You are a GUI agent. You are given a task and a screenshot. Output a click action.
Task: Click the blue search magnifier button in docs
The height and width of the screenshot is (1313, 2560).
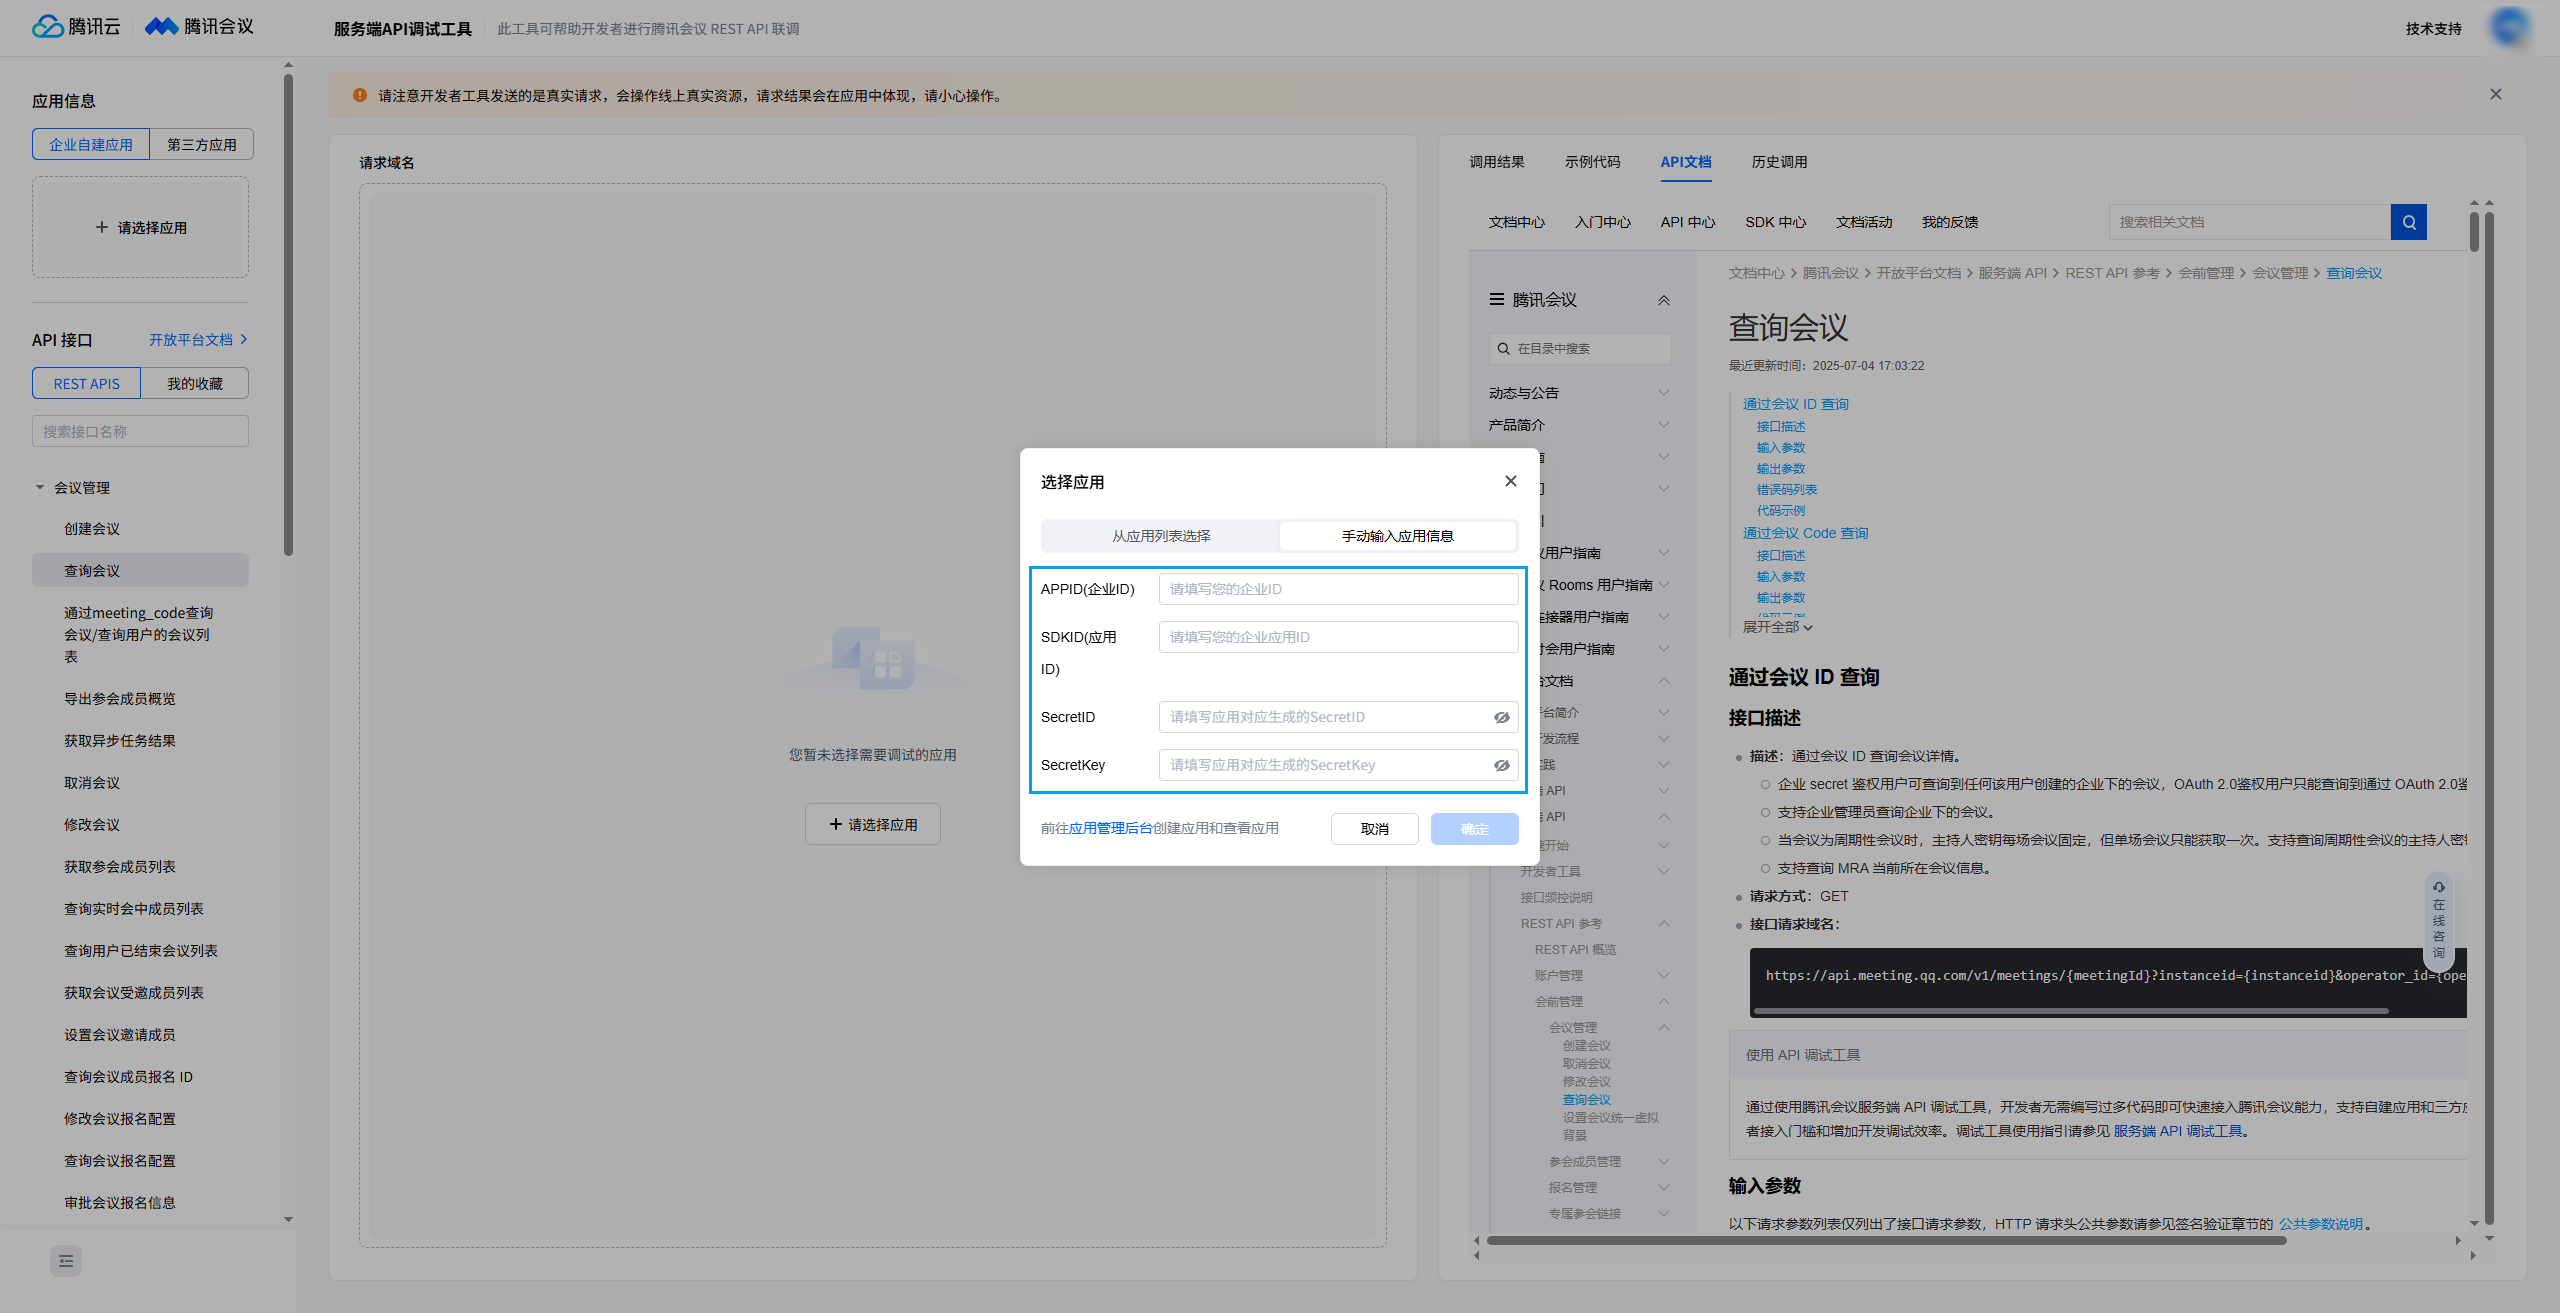pos(2408,222)
